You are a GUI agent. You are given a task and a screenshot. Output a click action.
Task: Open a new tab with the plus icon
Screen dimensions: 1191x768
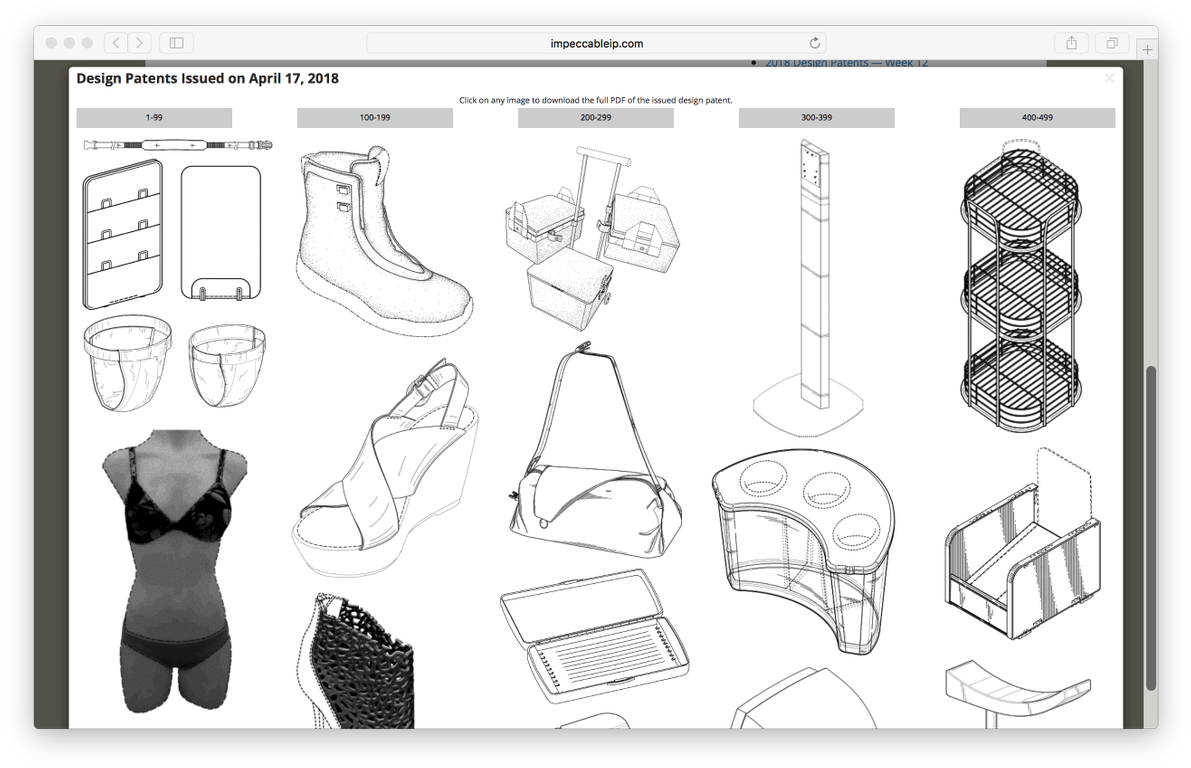(x=1147, y=47)
